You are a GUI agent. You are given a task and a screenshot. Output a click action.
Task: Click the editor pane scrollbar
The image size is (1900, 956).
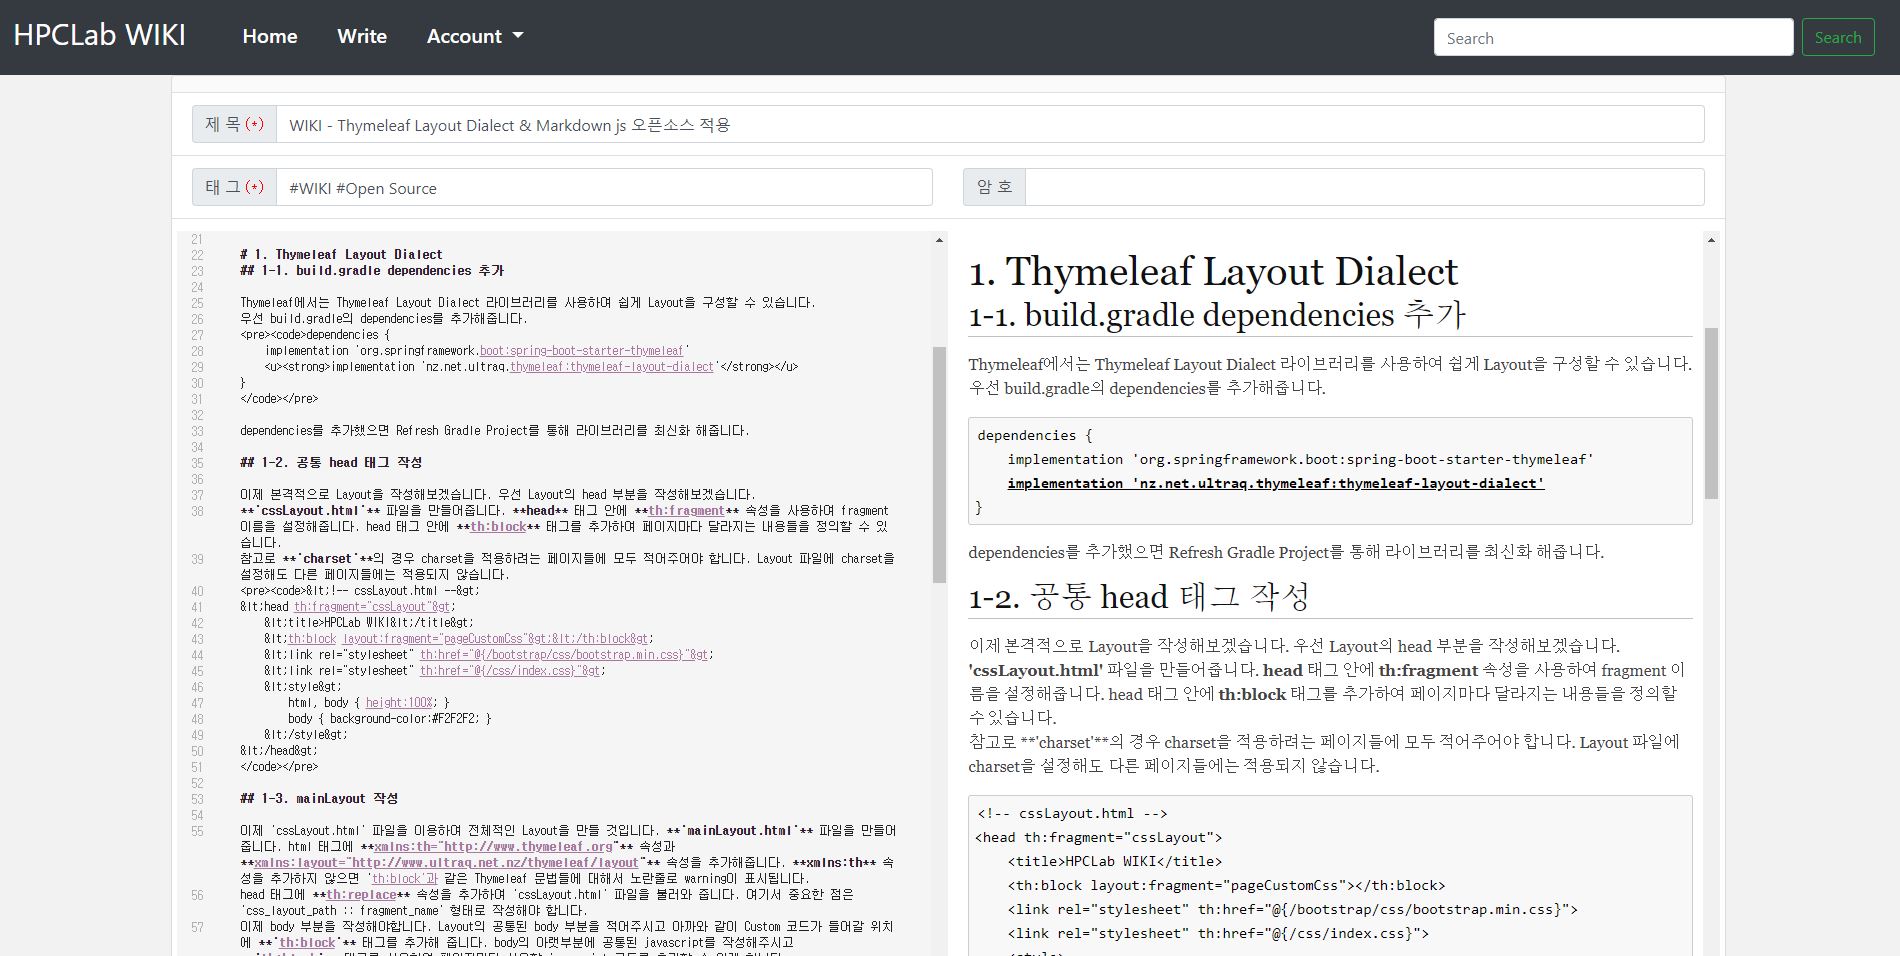click(937, 400)
